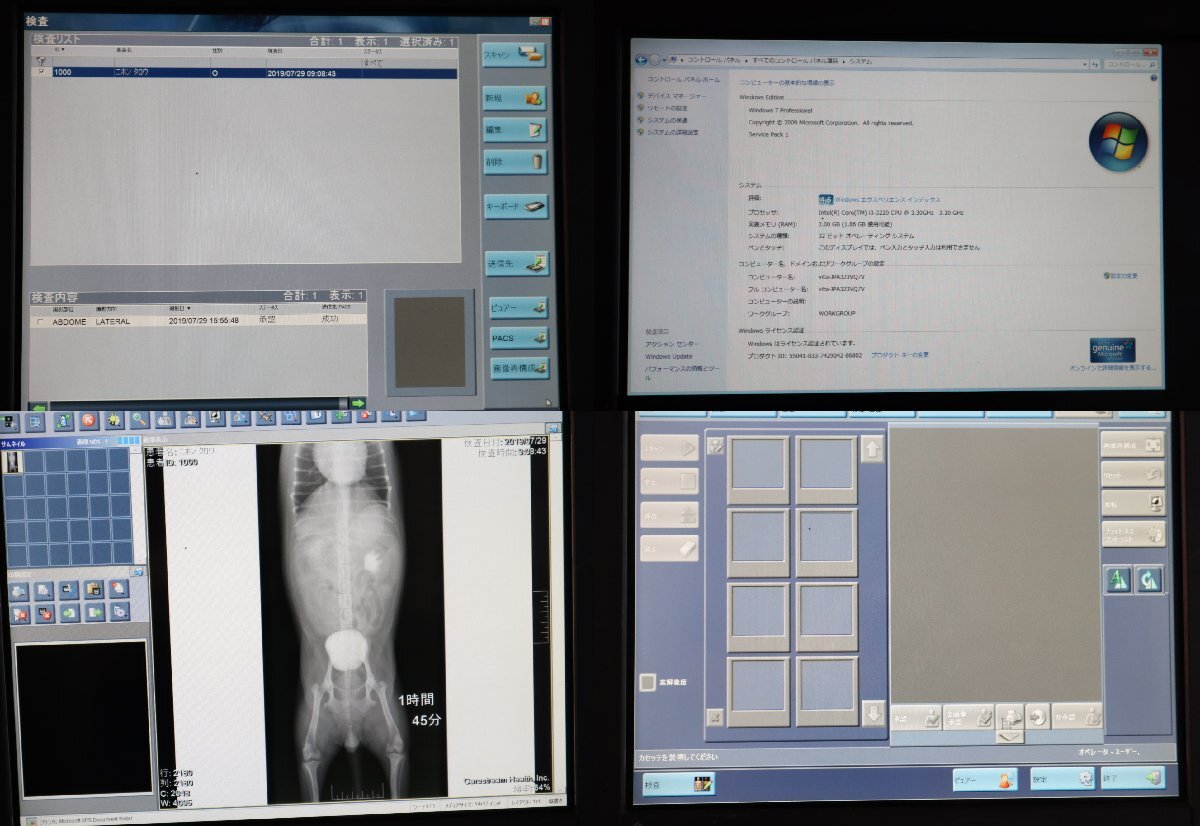Click 画像再構成 in the exam list window
Image resolution: width=1200 pixels, height=826 pixels.
518,369
